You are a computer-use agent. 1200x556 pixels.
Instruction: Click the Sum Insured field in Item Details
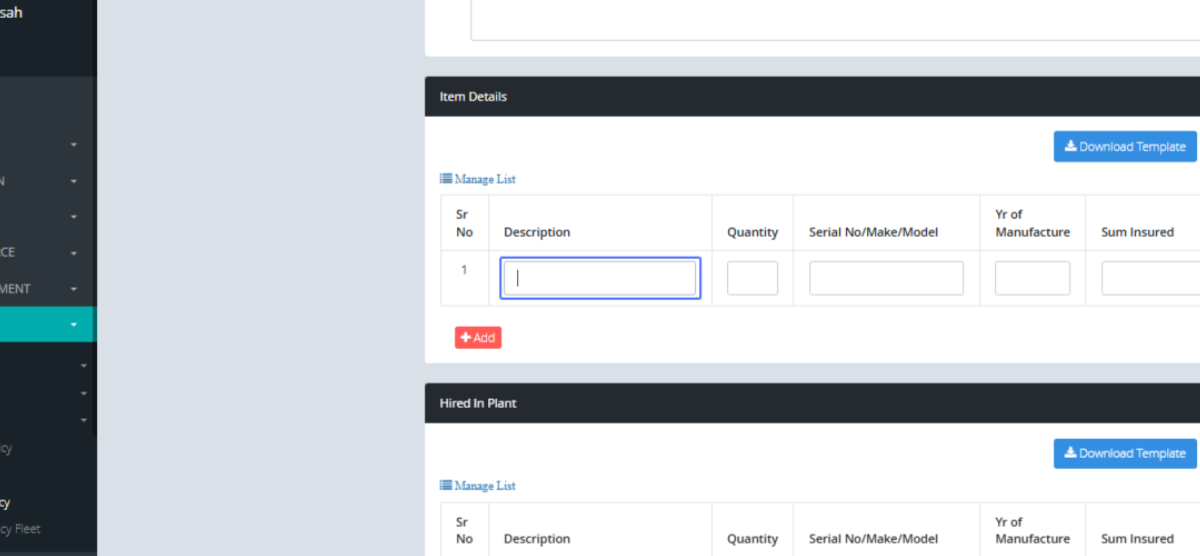(1150, 278)
